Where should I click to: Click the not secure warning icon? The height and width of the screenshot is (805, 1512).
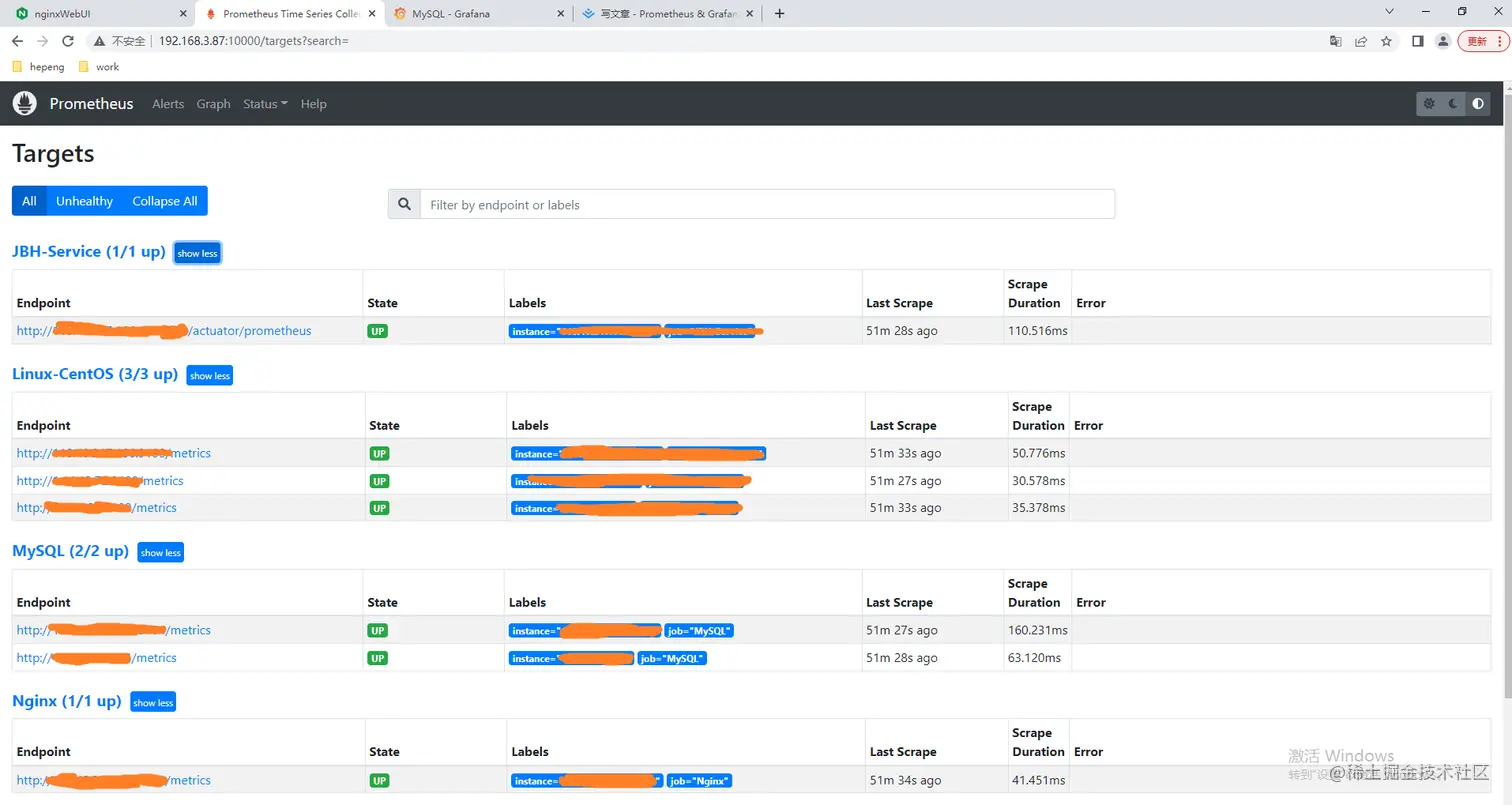(99, 41)
